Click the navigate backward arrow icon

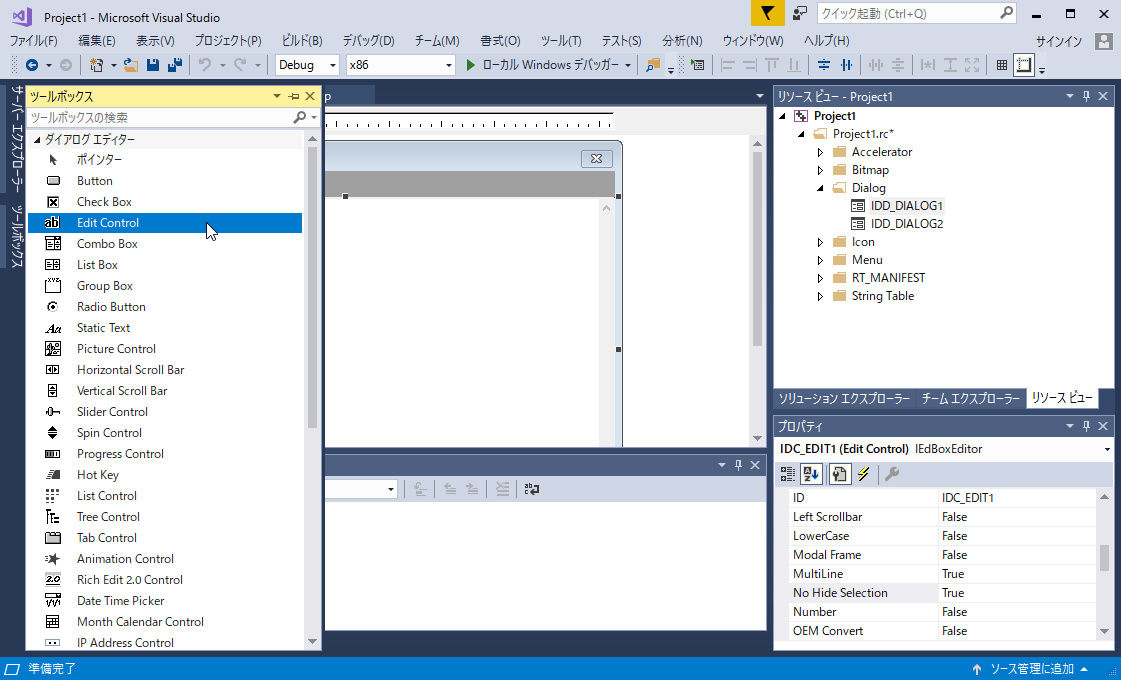[x=31, y=65]
